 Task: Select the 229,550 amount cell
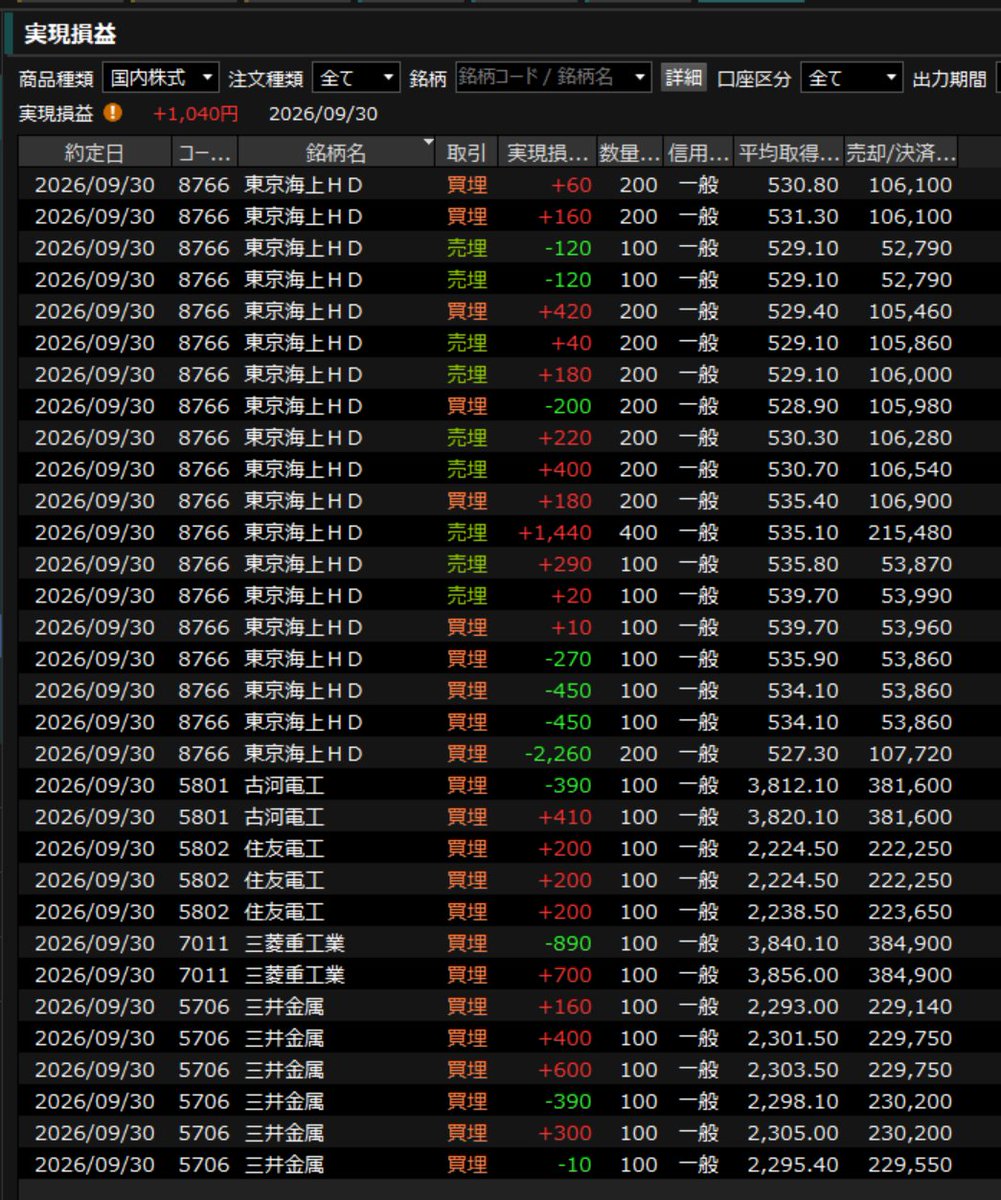[x=910, y=1165]
